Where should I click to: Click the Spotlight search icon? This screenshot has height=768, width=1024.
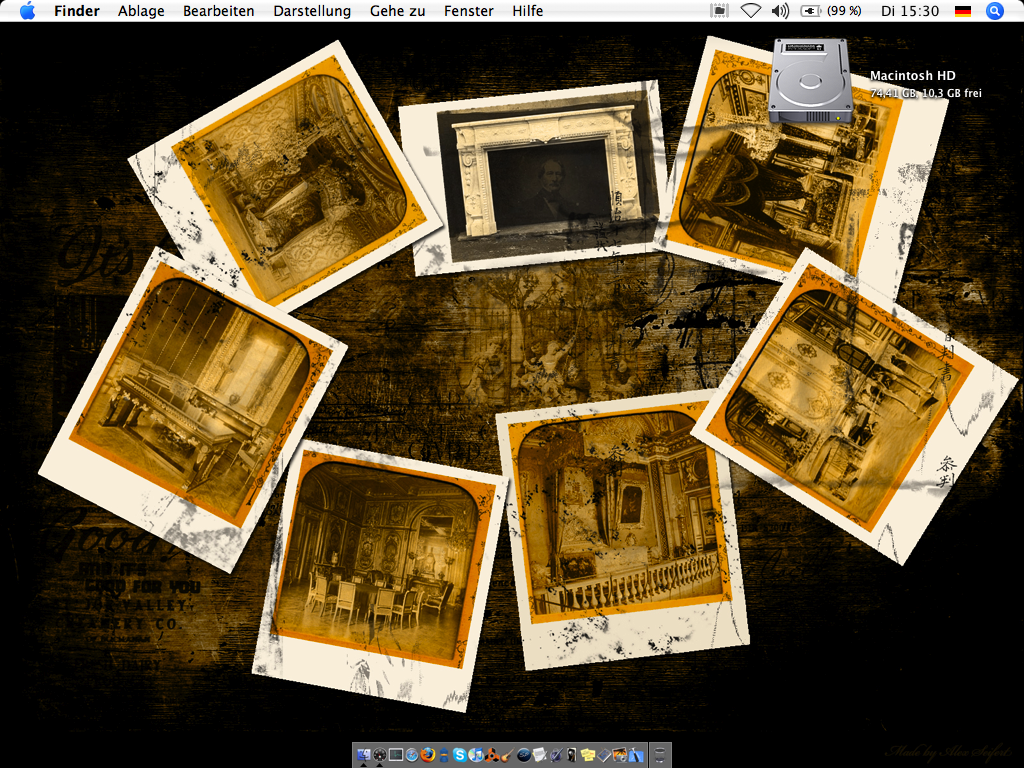pyautogui.click(x=994, y=11)
